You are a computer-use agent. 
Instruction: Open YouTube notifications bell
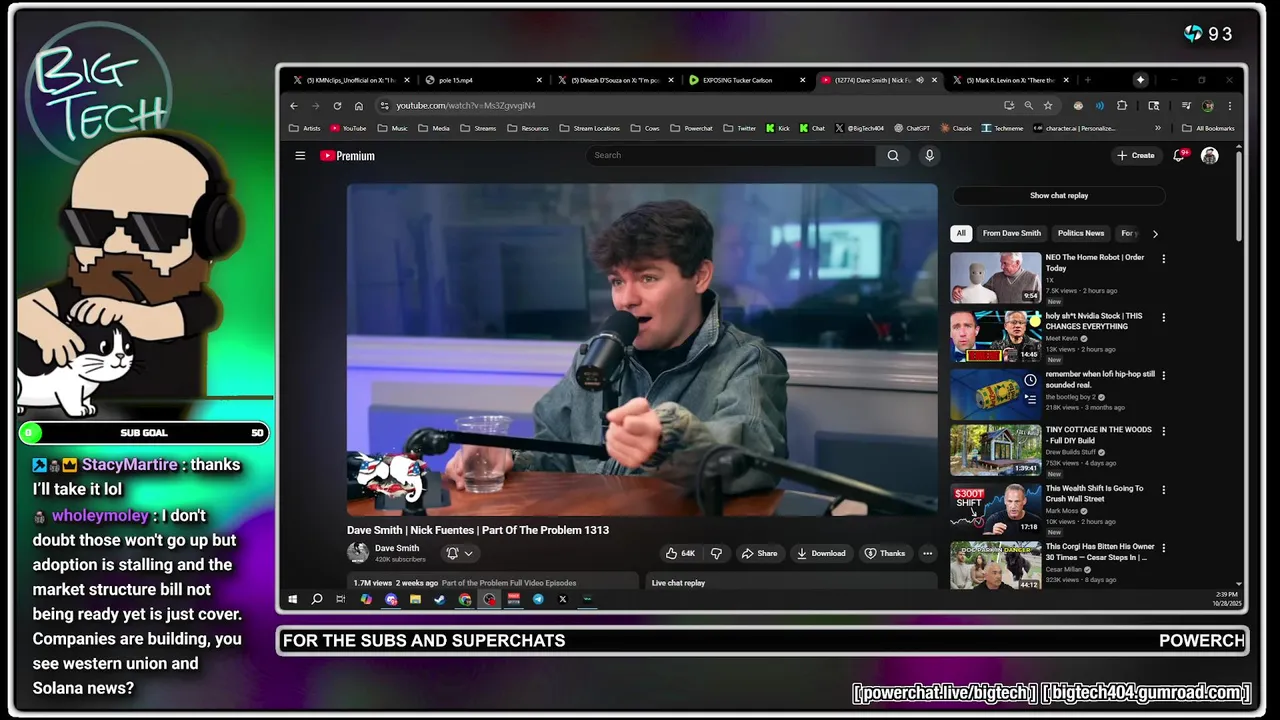pyautogui.click(x=1179, y=155)
